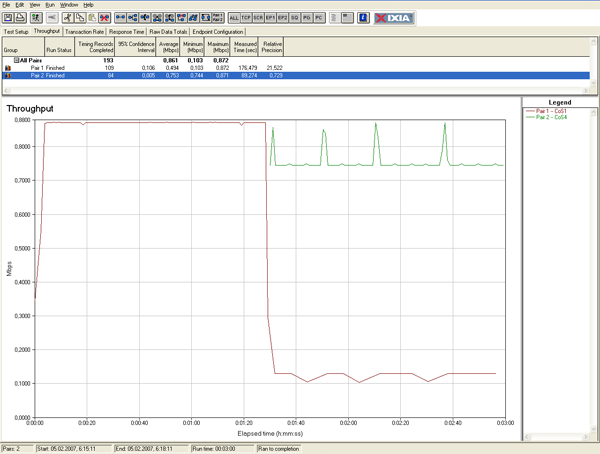Click Pair 1 - CoS1 red legend entry
The width and height of the screenshot is (600, 454).
coord(546,111)
